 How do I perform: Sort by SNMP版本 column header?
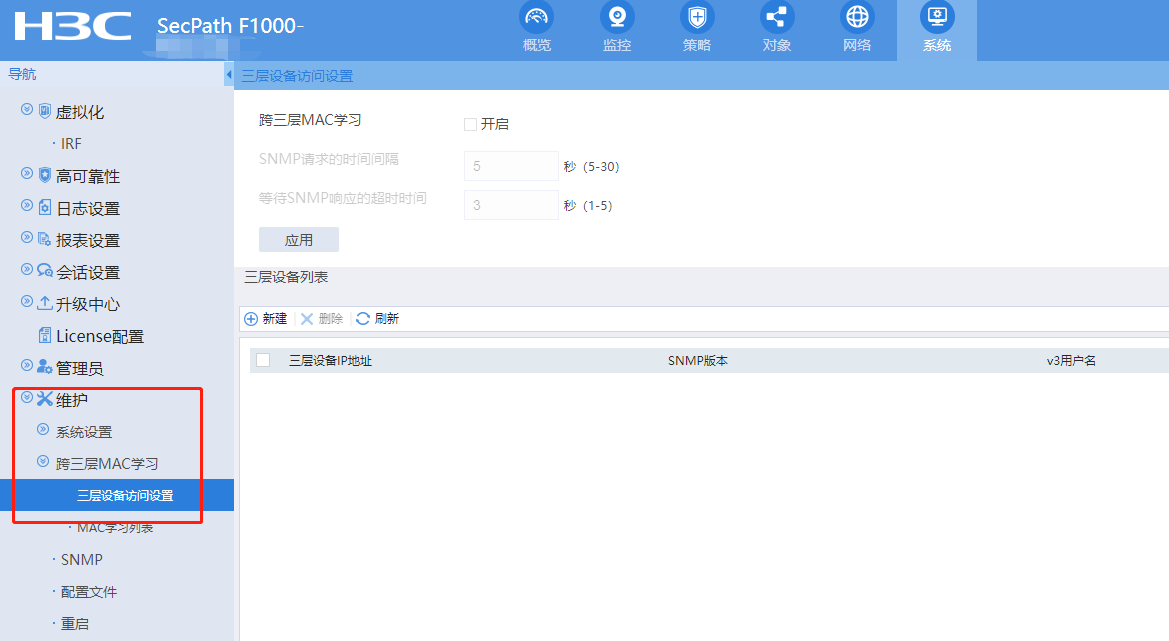pyautogui.click(x=698, y=361)
